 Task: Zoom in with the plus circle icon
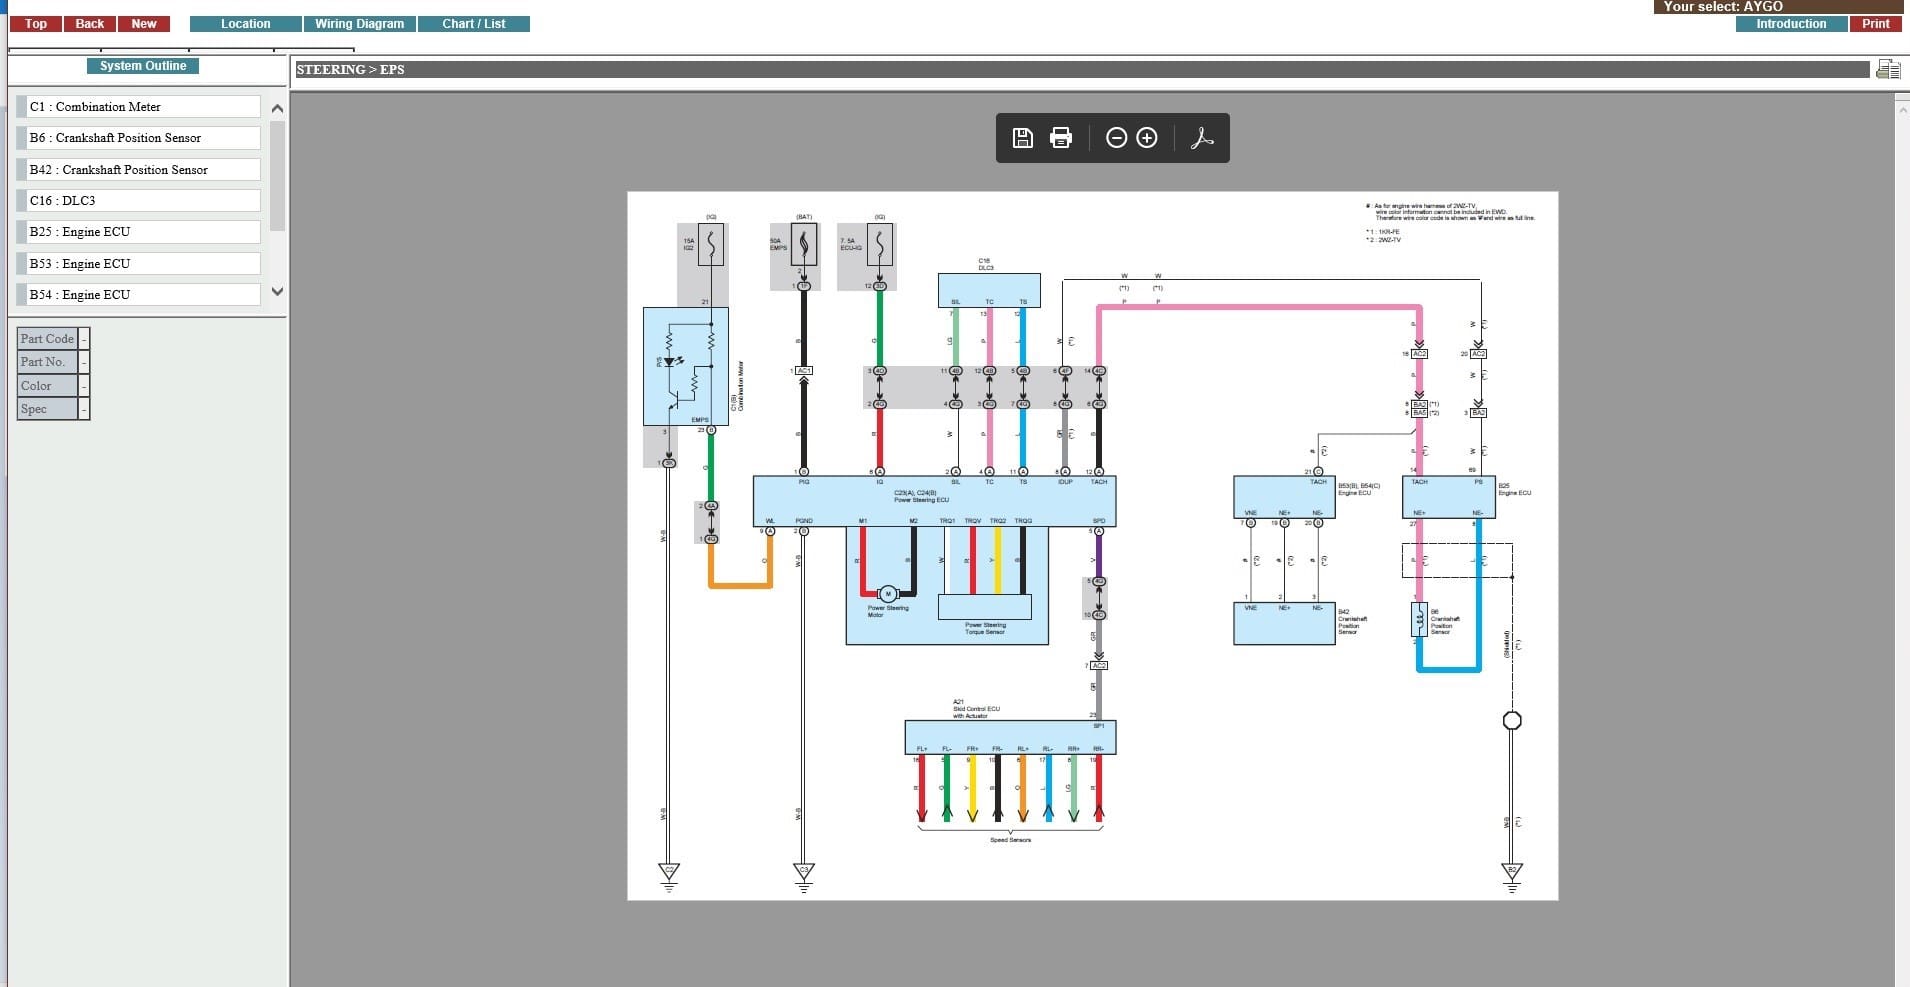pos(1147,138)
